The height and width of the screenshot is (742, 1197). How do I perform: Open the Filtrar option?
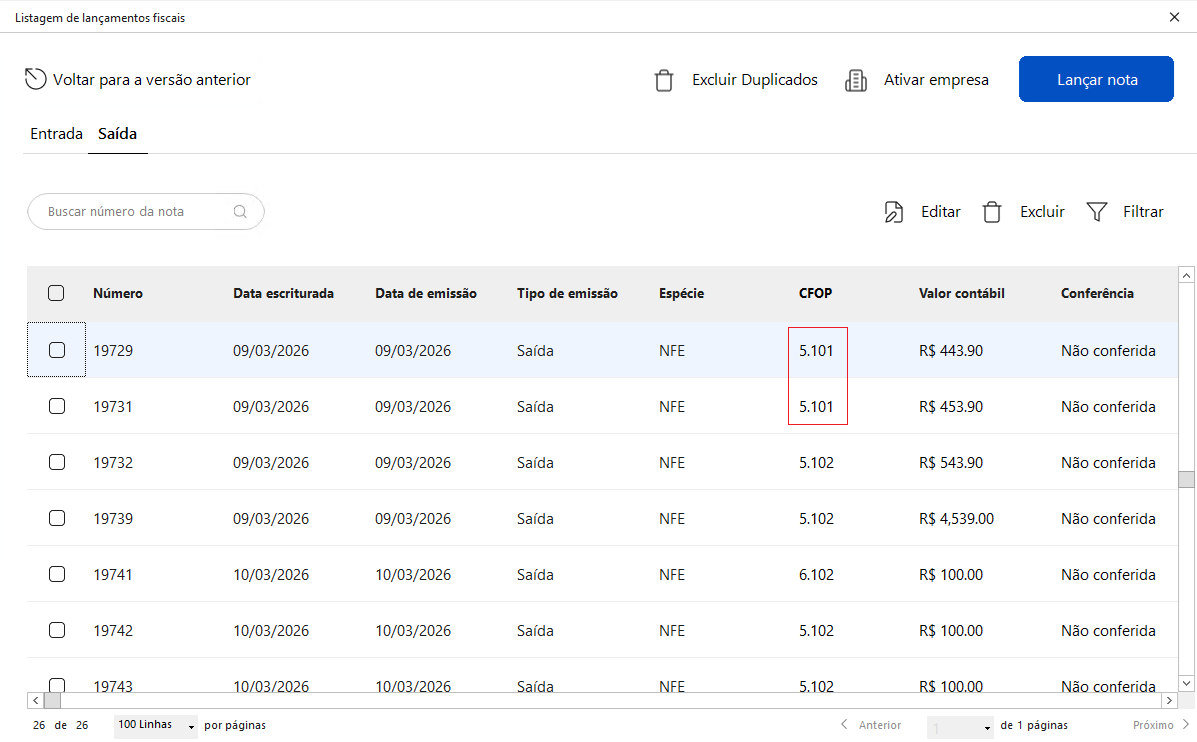click(1143, 211)
